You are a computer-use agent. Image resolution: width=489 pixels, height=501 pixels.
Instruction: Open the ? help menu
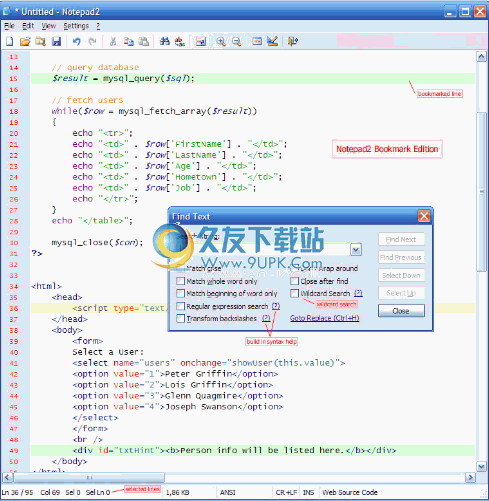point(98,26)
